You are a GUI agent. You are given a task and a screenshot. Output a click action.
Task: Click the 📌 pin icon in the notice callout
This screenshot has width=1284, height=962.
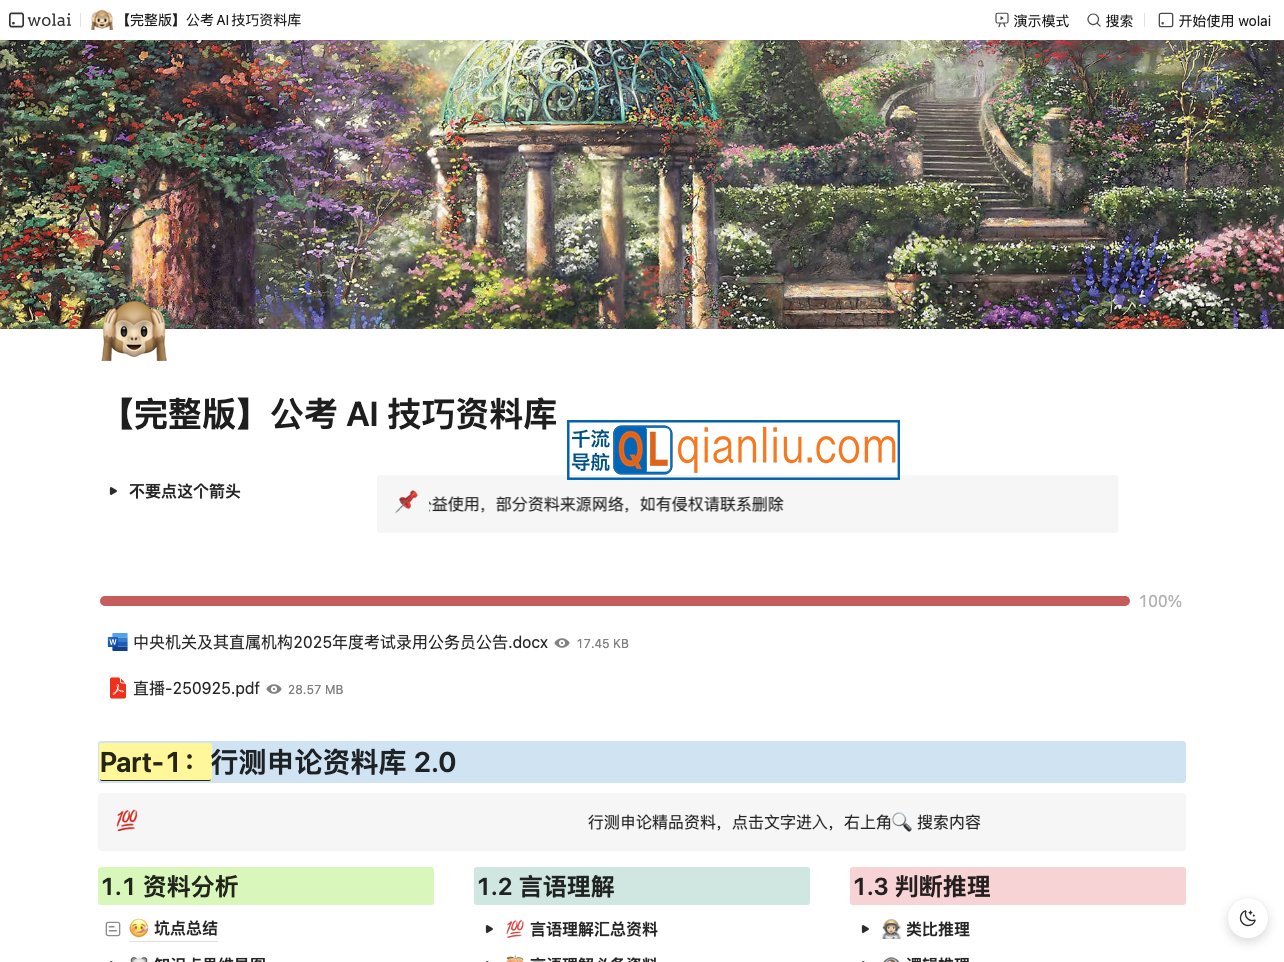click(x=406, y=503)
